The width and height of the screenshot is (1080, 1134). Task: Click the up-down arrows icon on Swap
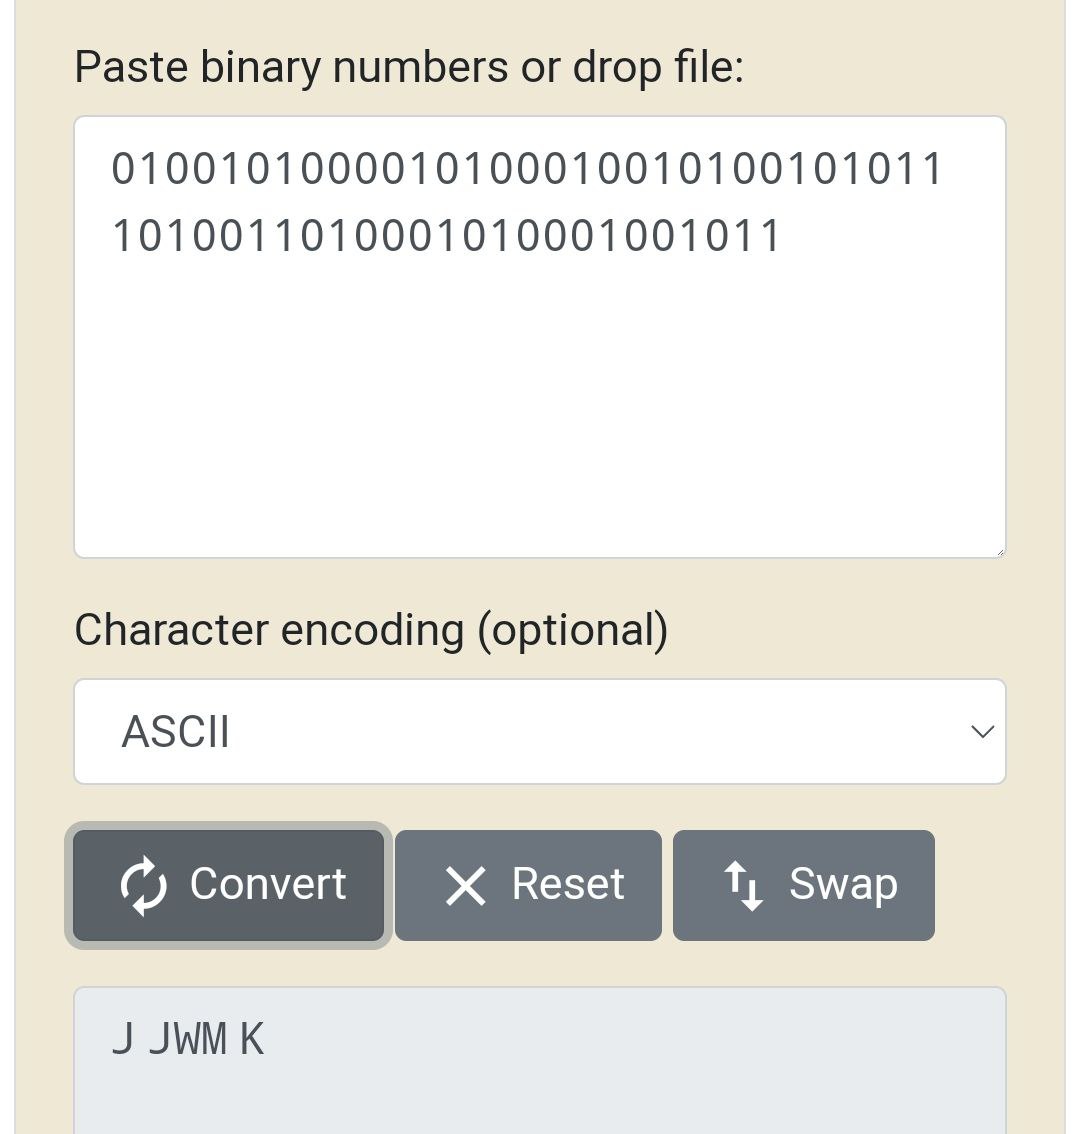(x=743, y=885)
